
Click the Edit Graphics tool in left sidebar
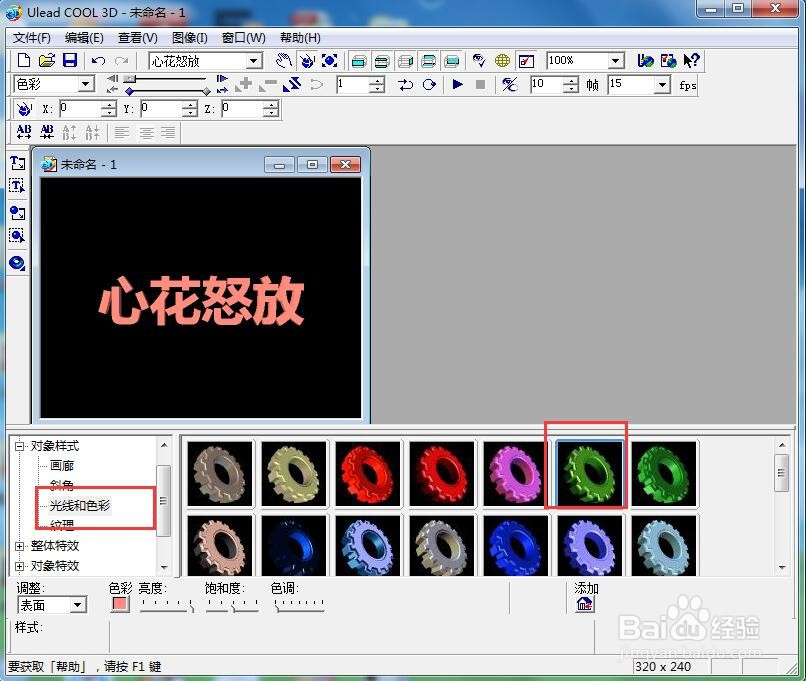point(17,235)
